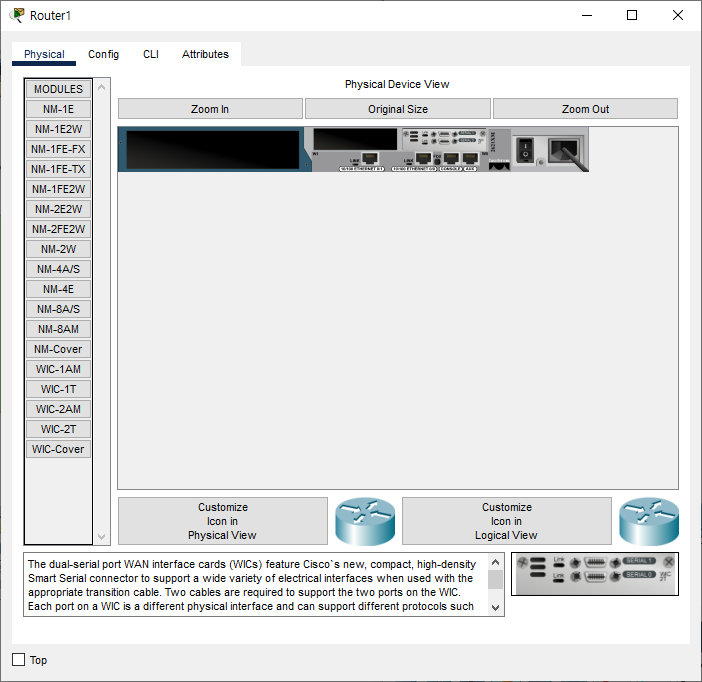Click the power cable socket on router
Viewport: 702px width, 682px height.
click(x=565, y=151)
